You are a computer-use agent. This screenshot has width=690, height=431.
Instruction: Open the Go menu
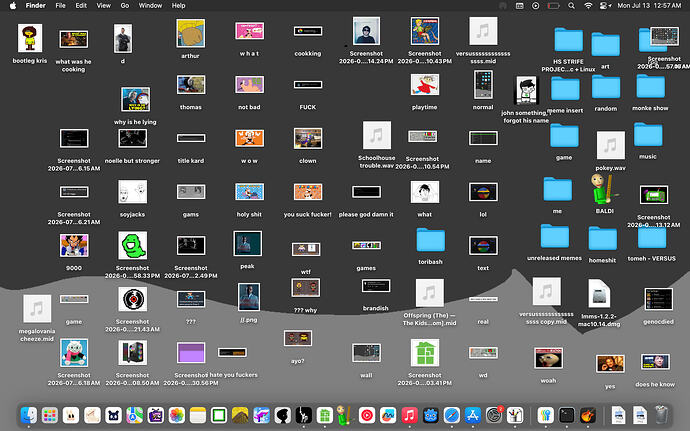tap(125, 6)
